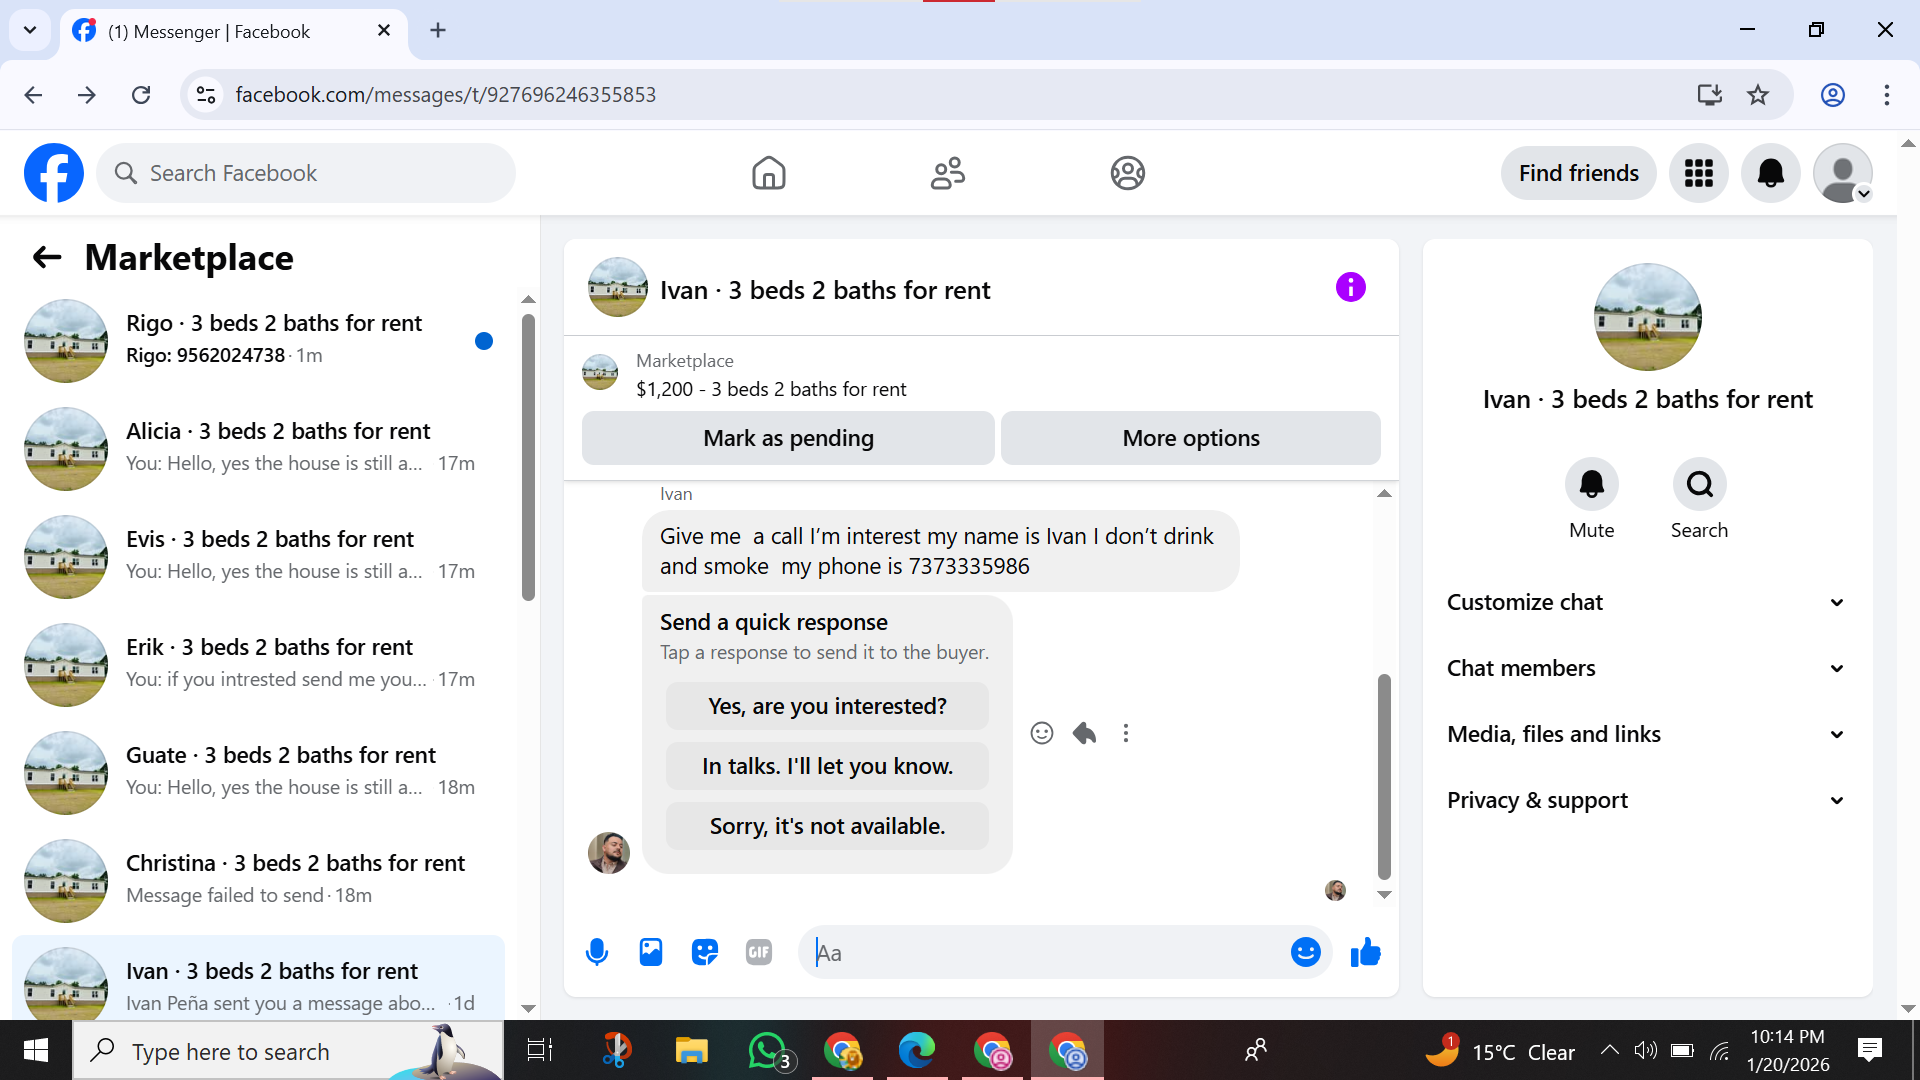1920x1080 pixels.
Task: Open the Facebook Home tab
Action: coord(768,173)
